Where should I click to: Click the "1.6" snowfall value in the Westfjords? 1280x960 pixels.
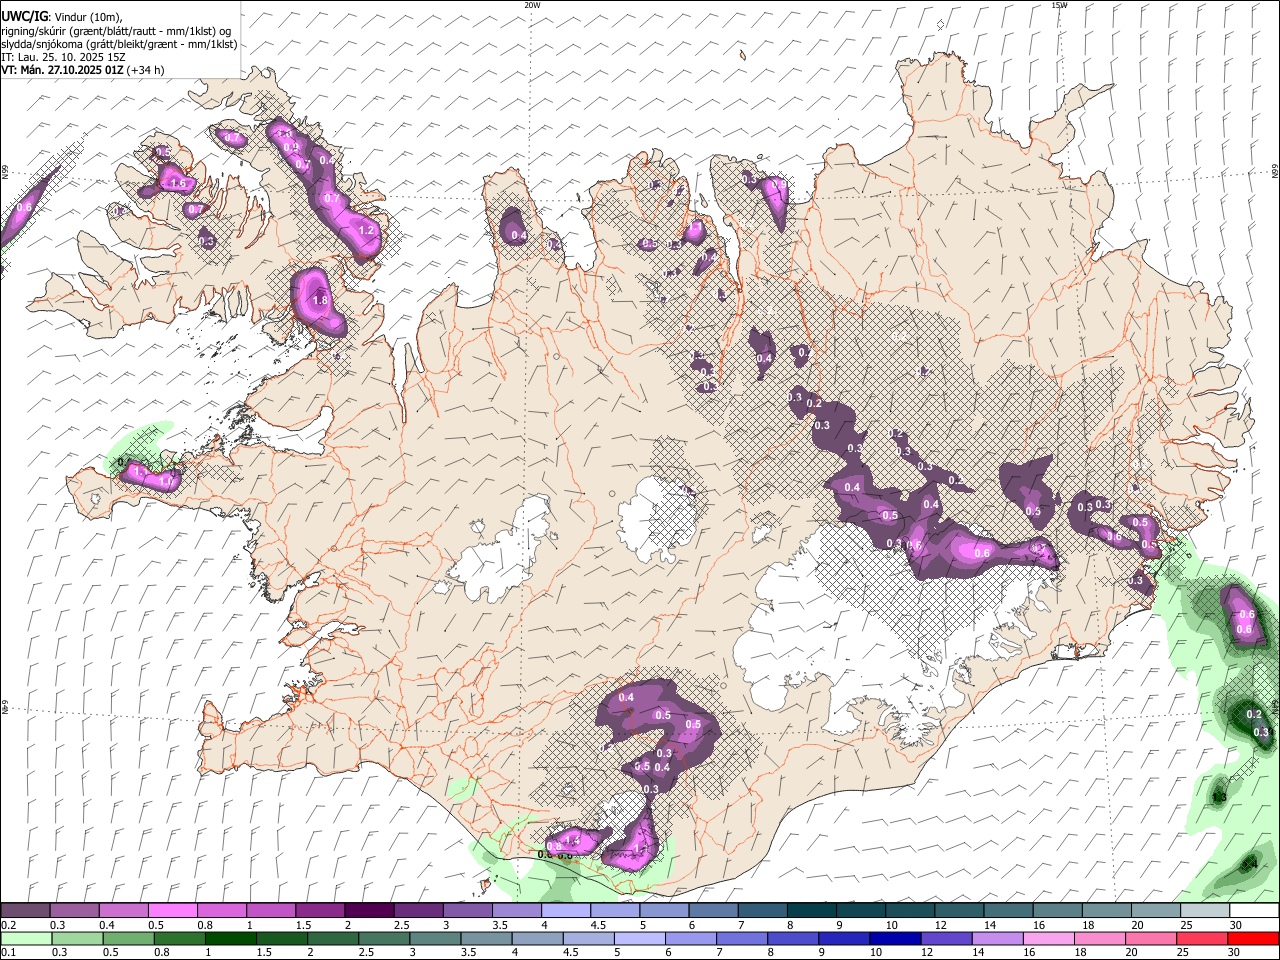[x=178, y=184]
